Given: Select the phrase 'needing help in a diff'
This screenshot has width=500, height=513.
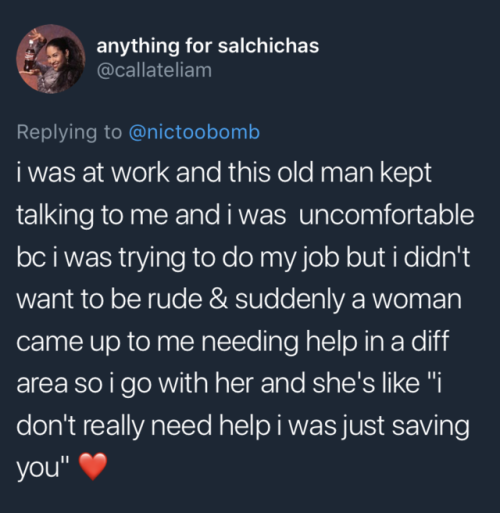Looking at the screenshot, I should [325, 341].
